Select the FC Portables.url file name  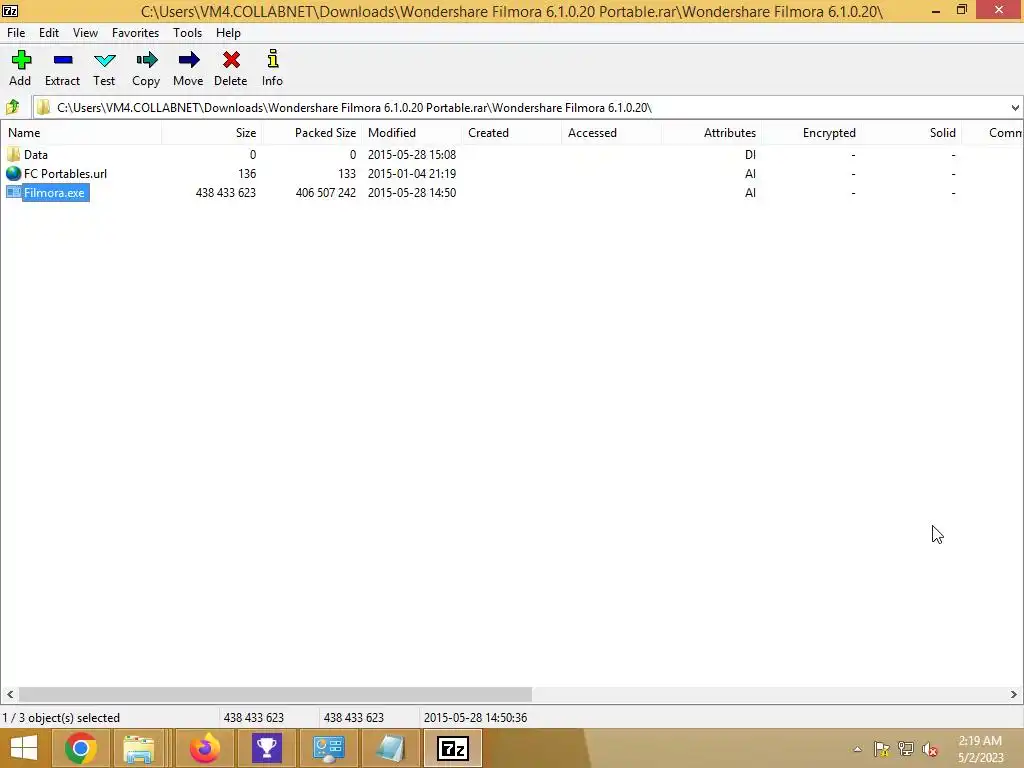65,174
